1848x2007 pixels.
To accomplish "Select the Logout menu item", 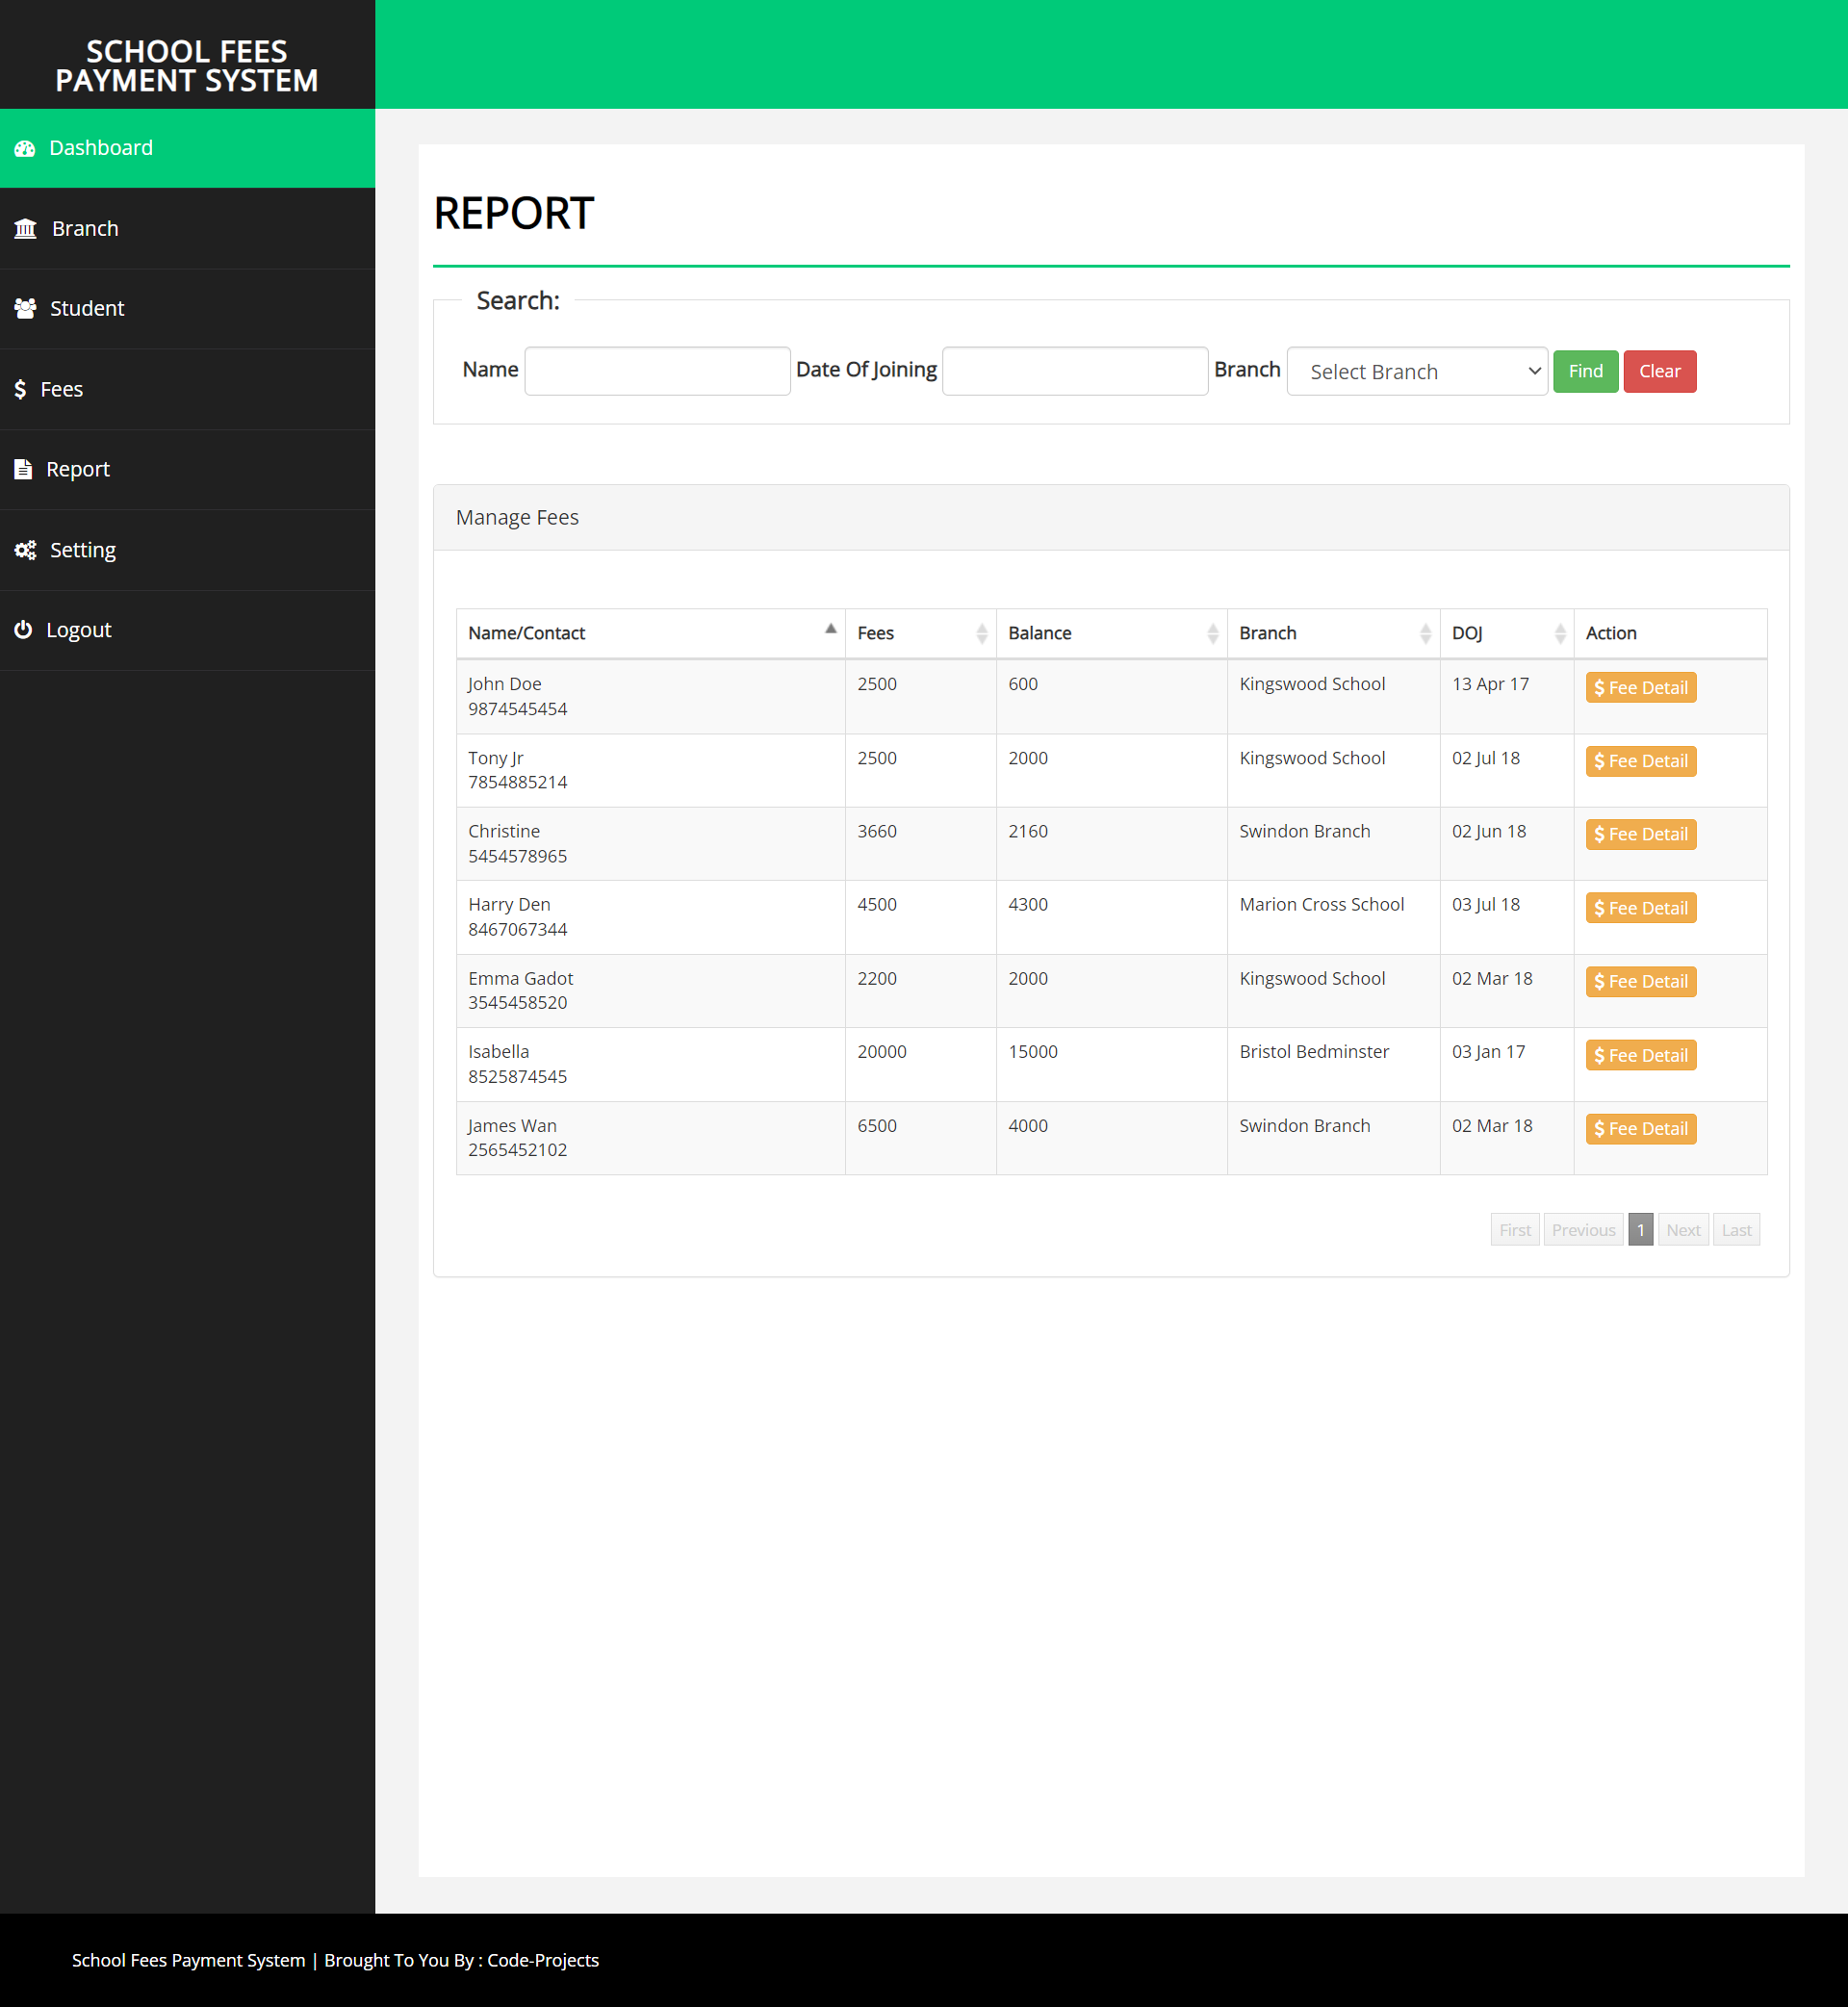I will tap(187, 630).
